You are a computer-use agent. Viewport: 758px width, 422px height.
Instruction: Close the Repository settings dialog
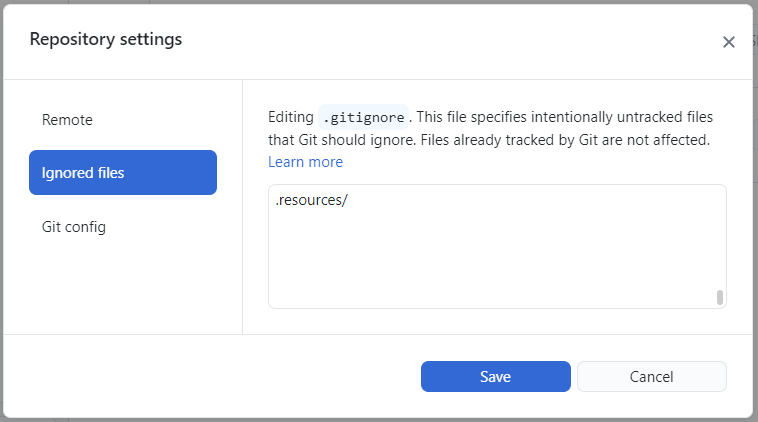coord(728,42)
